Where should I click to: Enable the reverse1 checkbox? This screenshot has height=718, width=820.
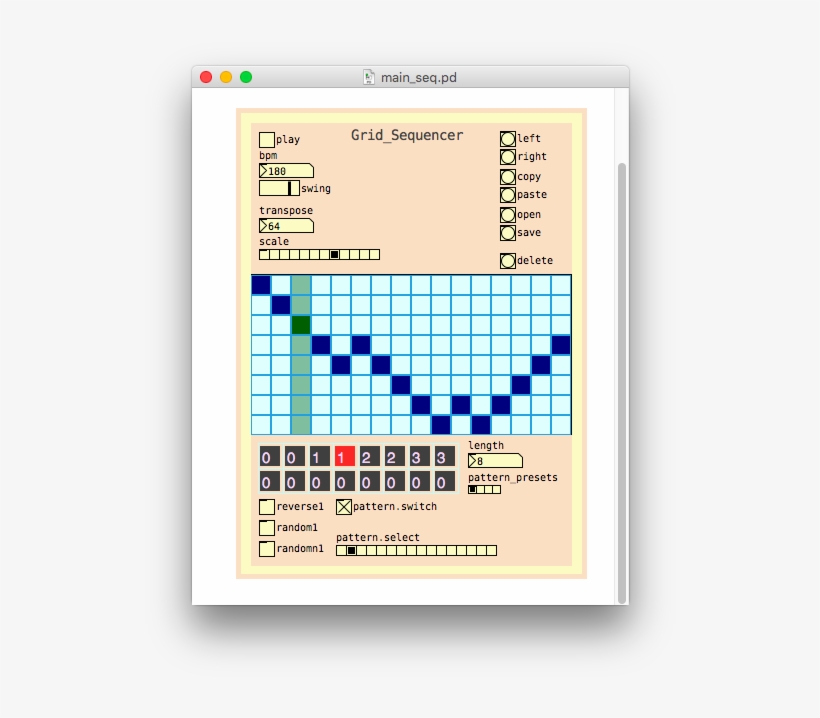coord(267,507)
